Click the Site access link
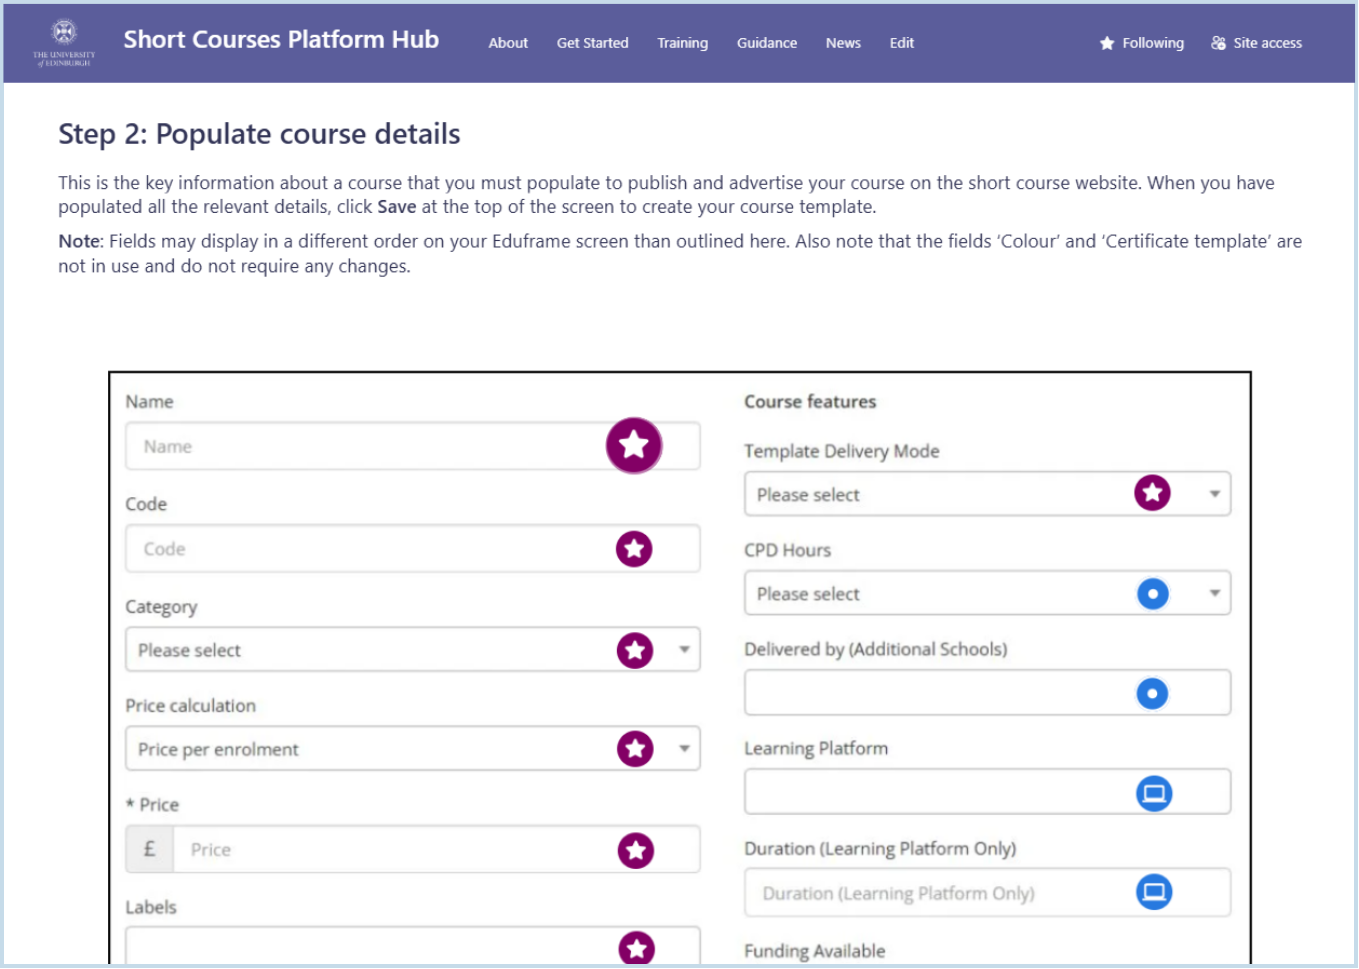 (1256, 43)
